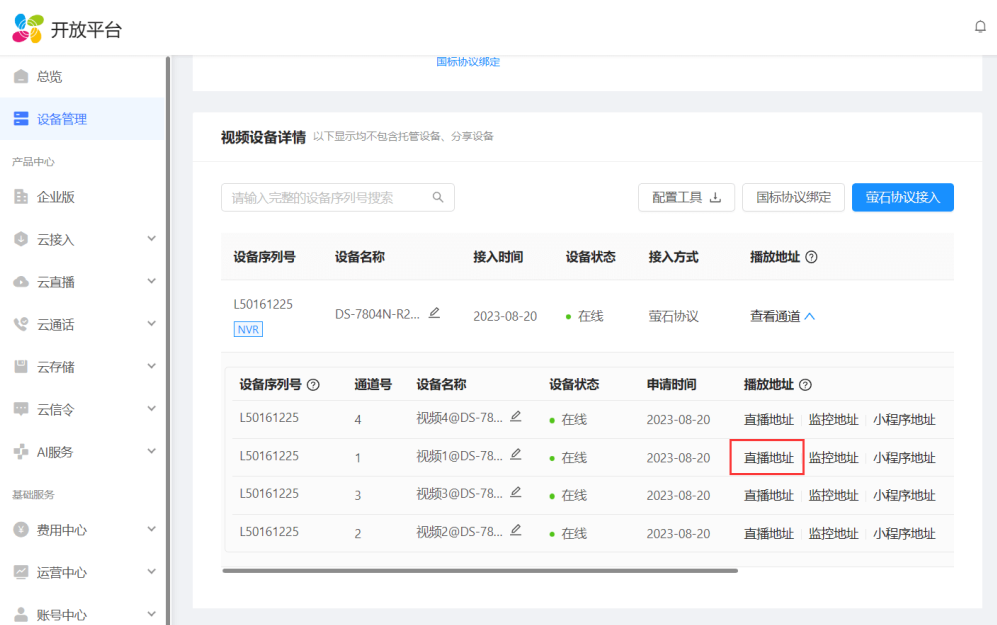
Task: Click the 视频设备详情 heading
Action: [263, 137]
